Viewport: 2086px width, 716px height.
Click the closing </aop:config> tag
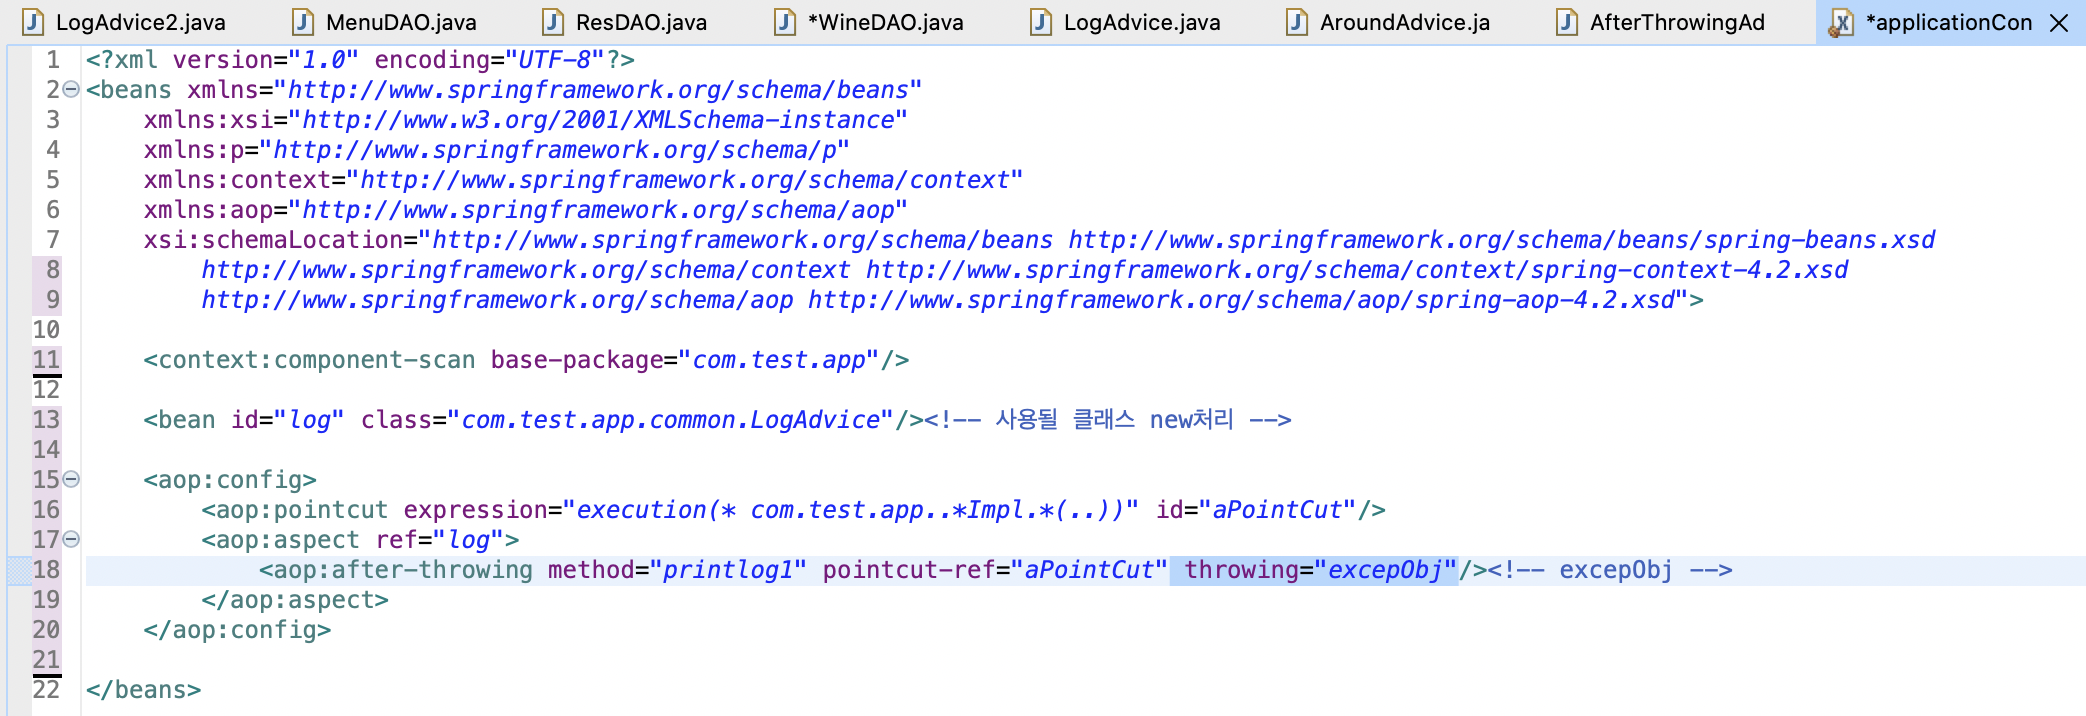click(237, 630)
